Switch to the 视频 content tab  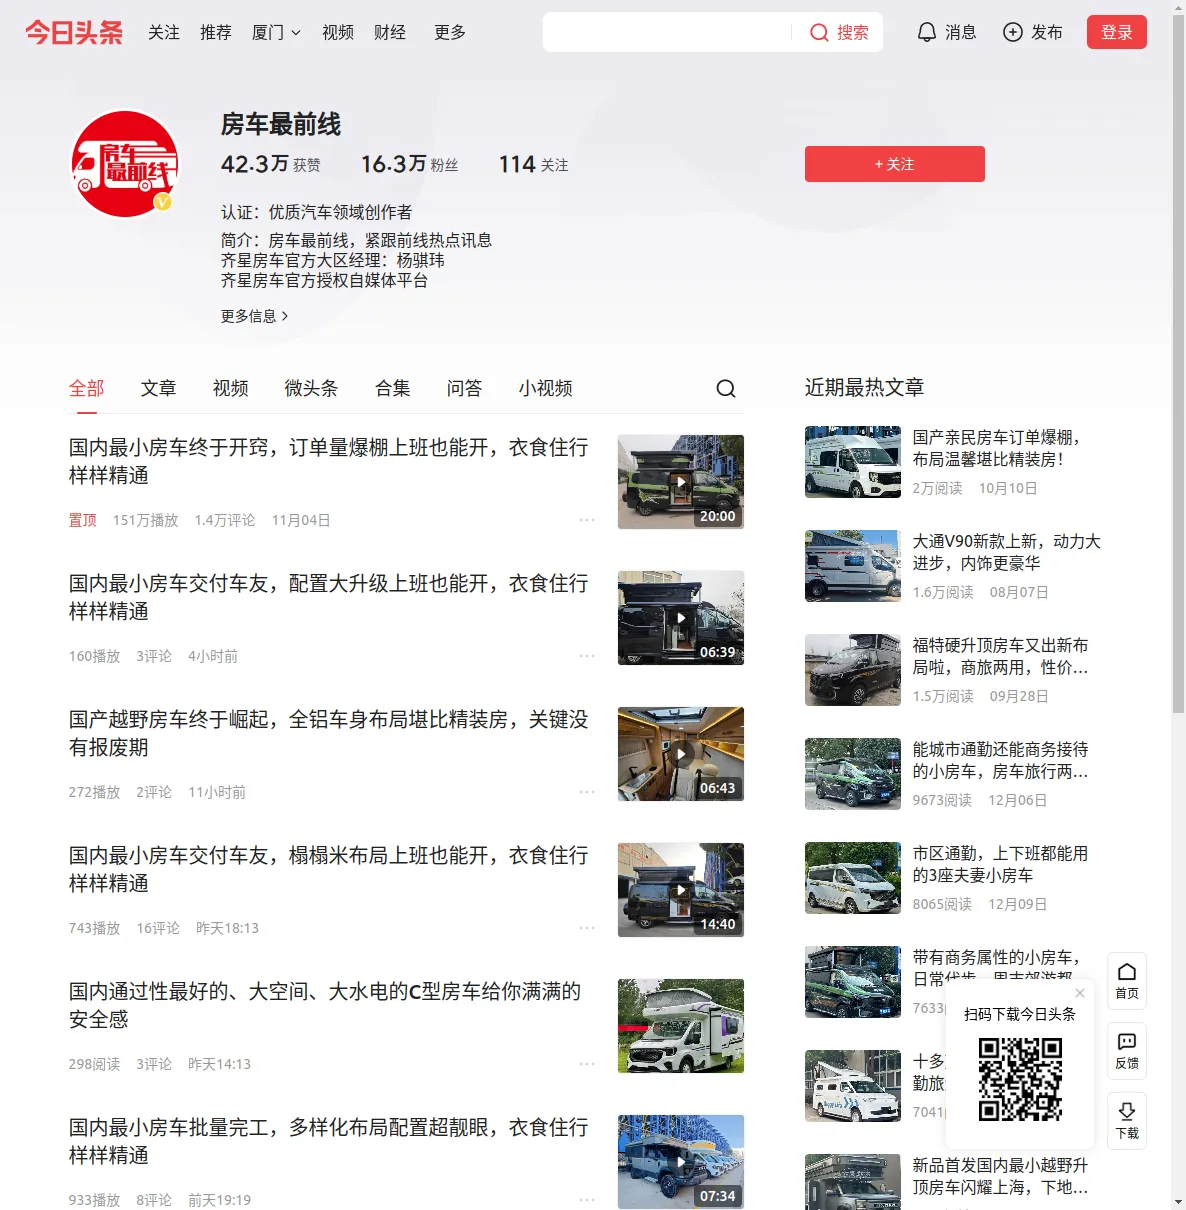tap(231, 389)
